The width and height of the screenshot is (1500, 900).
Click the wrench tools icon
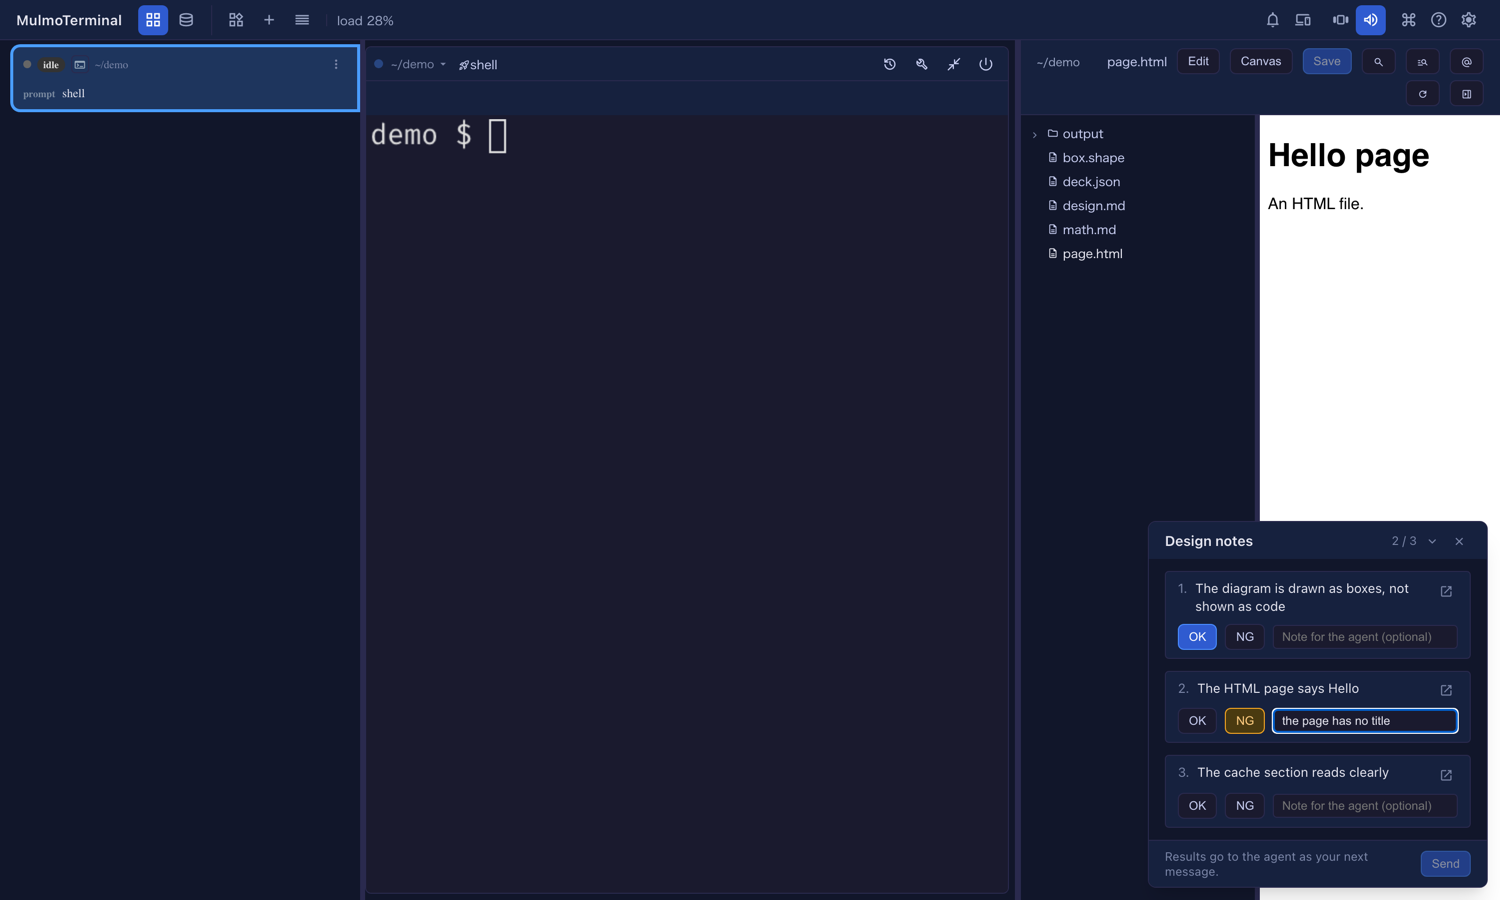click(922, 64)
